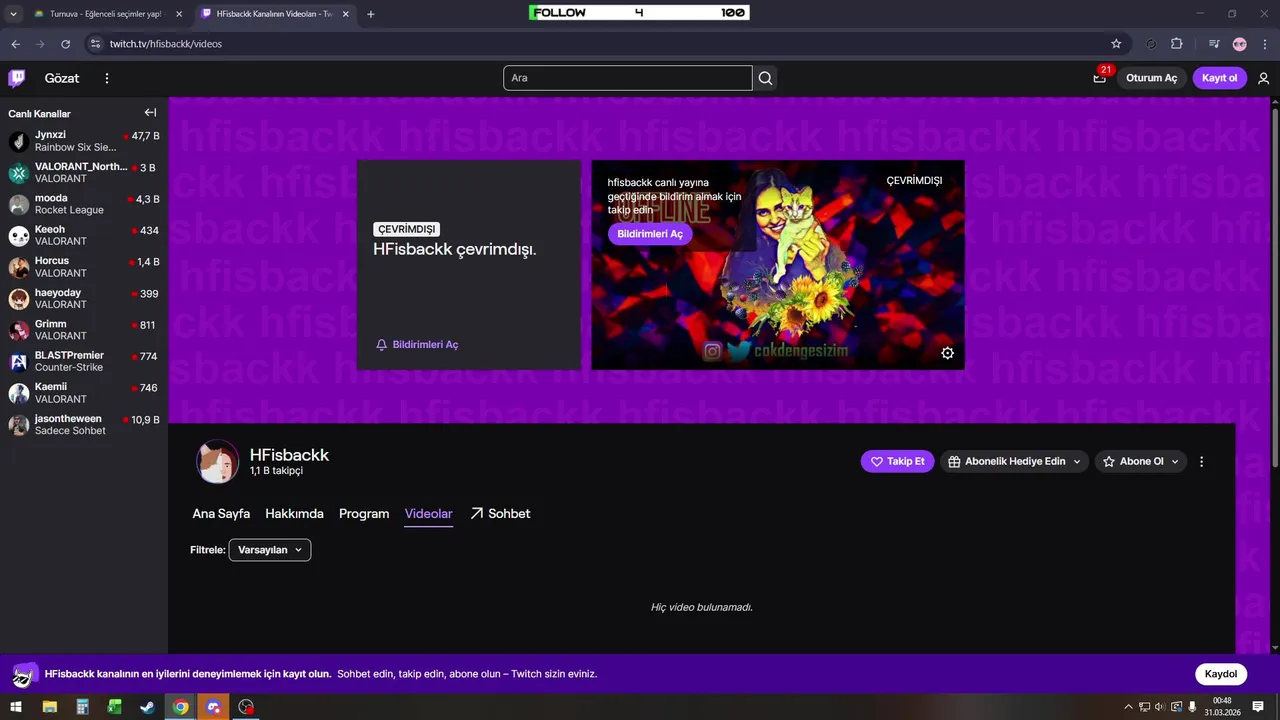1280x720 pixels.
Task: View site information icon in address bar
Action: pos(95,44)
